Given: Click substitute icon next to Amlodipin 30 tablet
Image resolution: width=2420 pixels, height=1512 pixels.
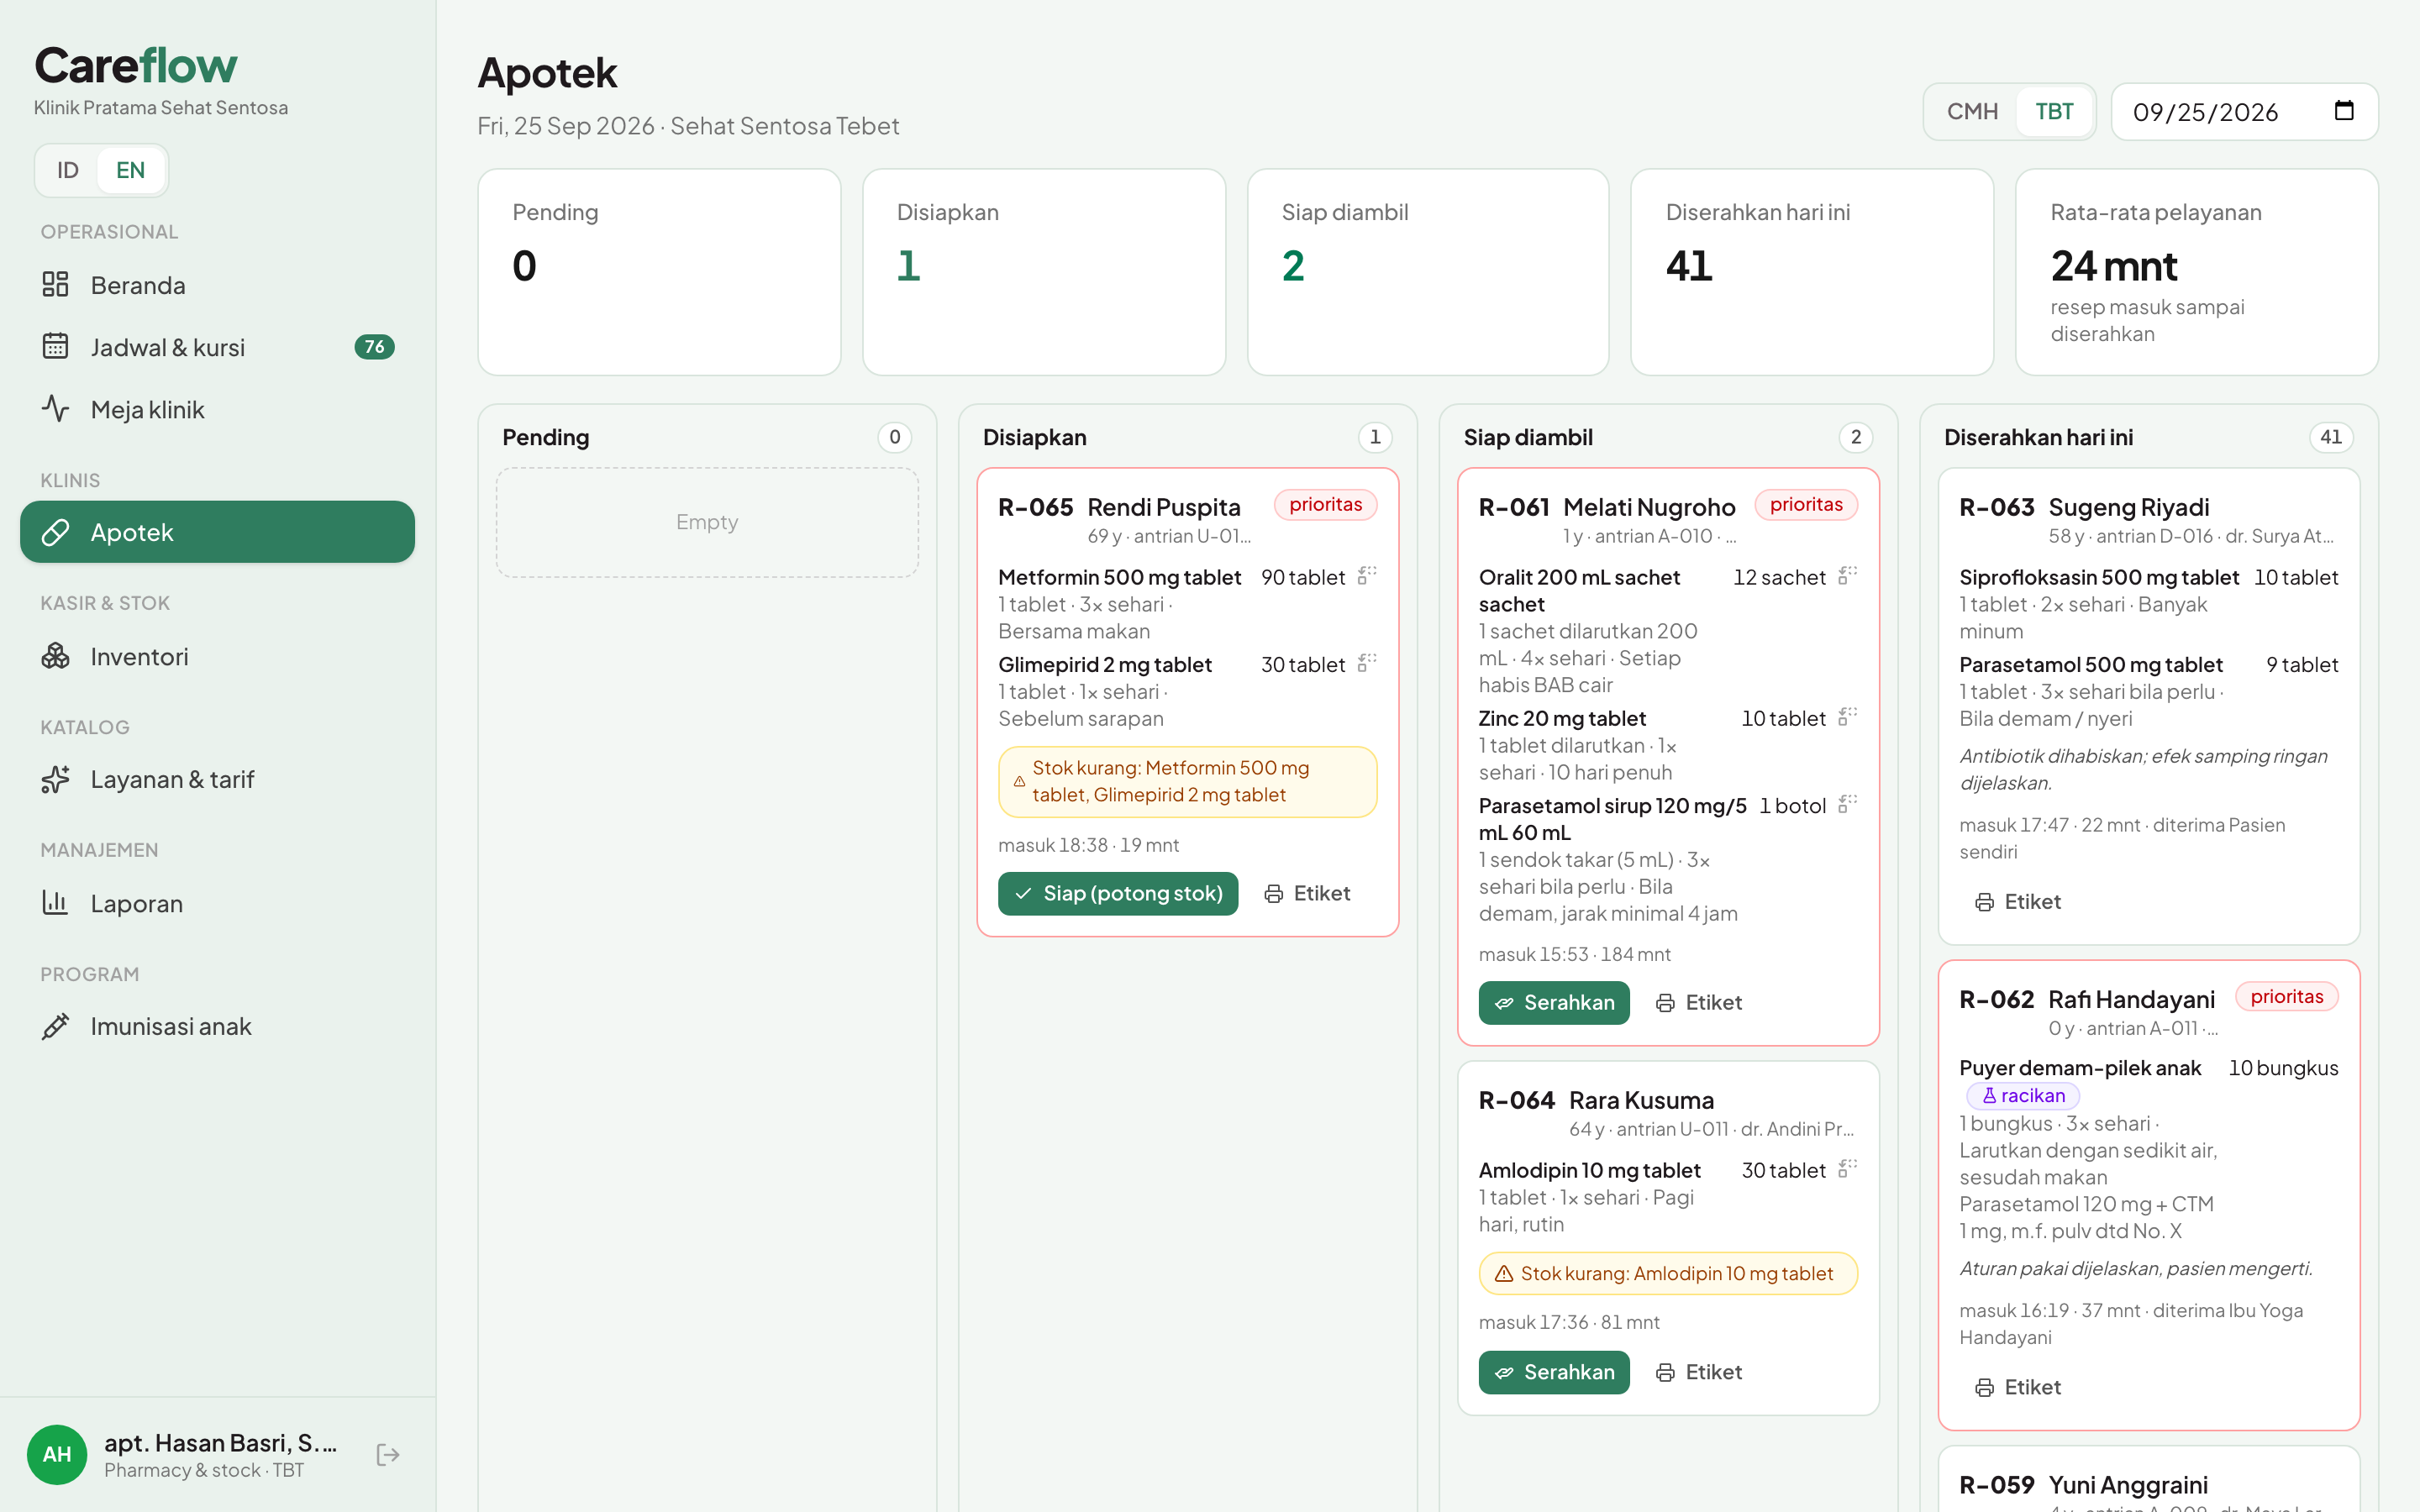Looking at the screenshot, I should pyautogui.click(x=1848, y=1168).
